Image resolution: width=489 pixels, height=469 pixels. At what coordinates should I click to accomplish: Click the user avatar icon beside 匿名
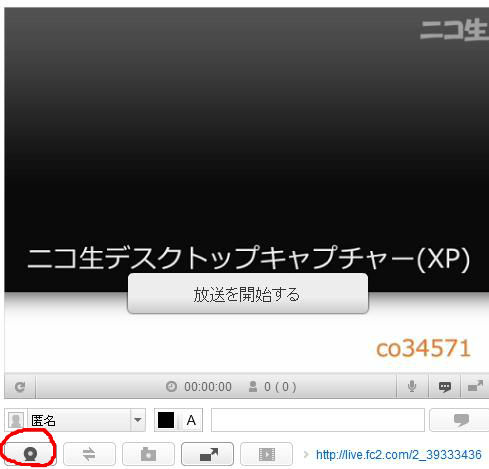coord(16,420)
